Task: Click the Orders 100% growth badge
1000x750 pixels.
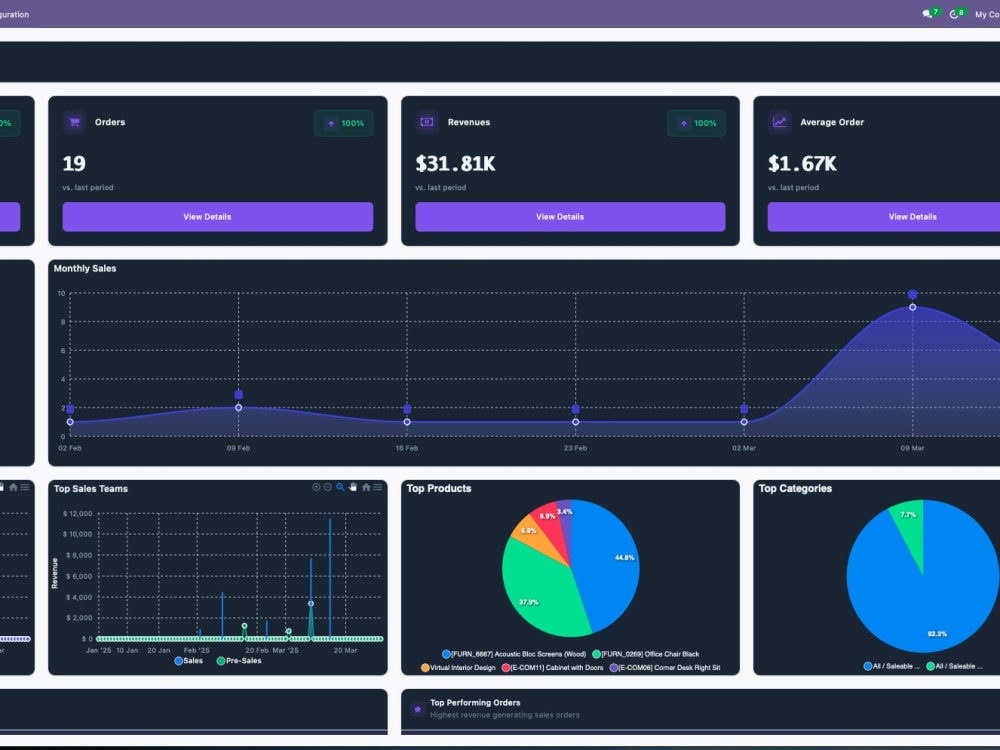Action: coord(344,123)
